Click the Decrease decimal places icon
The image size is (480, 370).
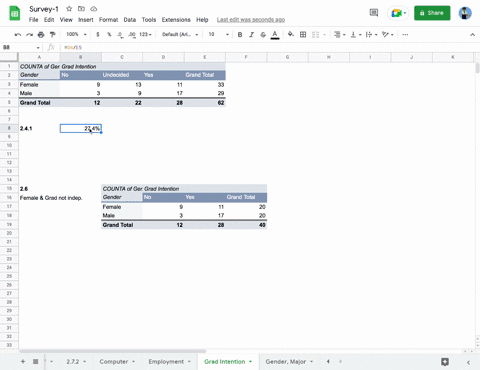(120, 34)
